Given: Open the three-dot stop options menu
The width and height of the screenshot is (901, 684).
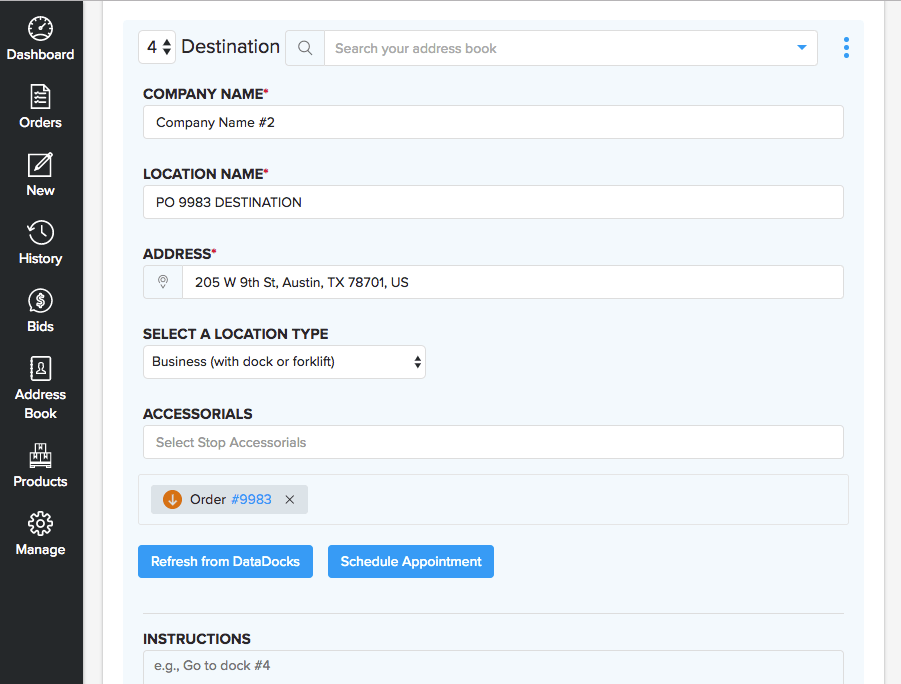Looking at the screenshot, I should tap(846, 48).
